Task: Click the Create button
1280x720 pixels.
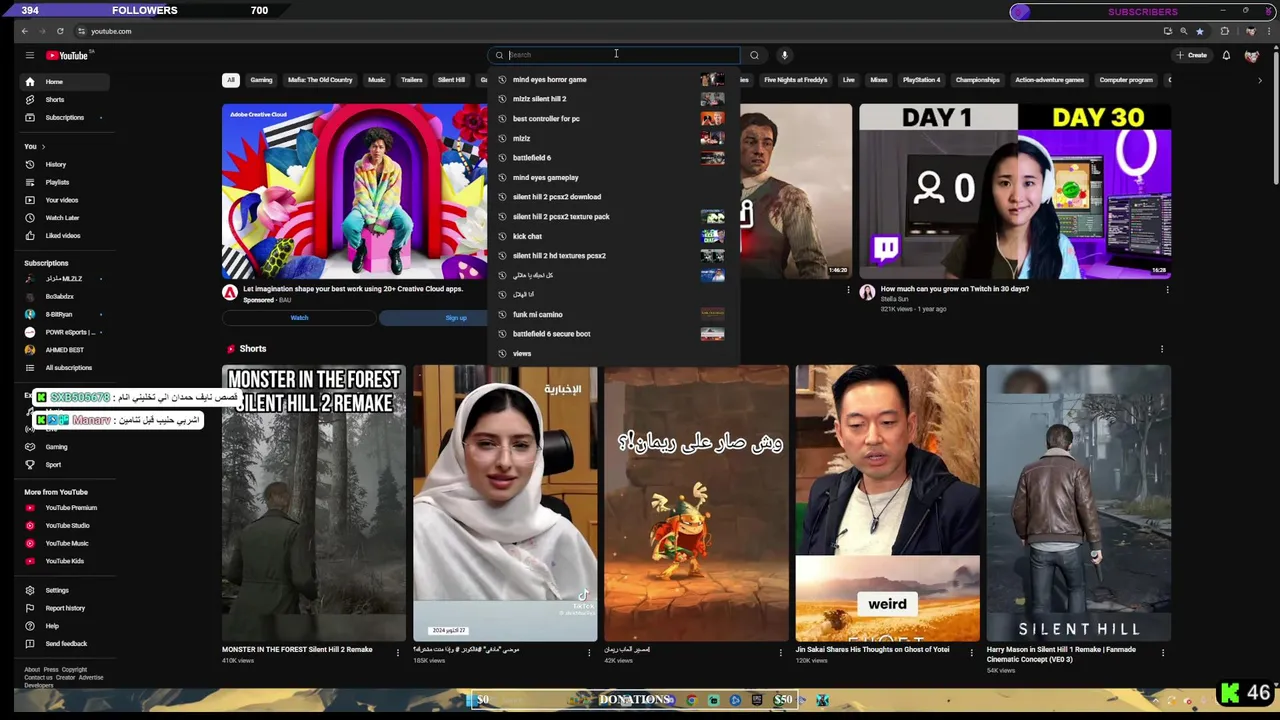Action: 1192,55
